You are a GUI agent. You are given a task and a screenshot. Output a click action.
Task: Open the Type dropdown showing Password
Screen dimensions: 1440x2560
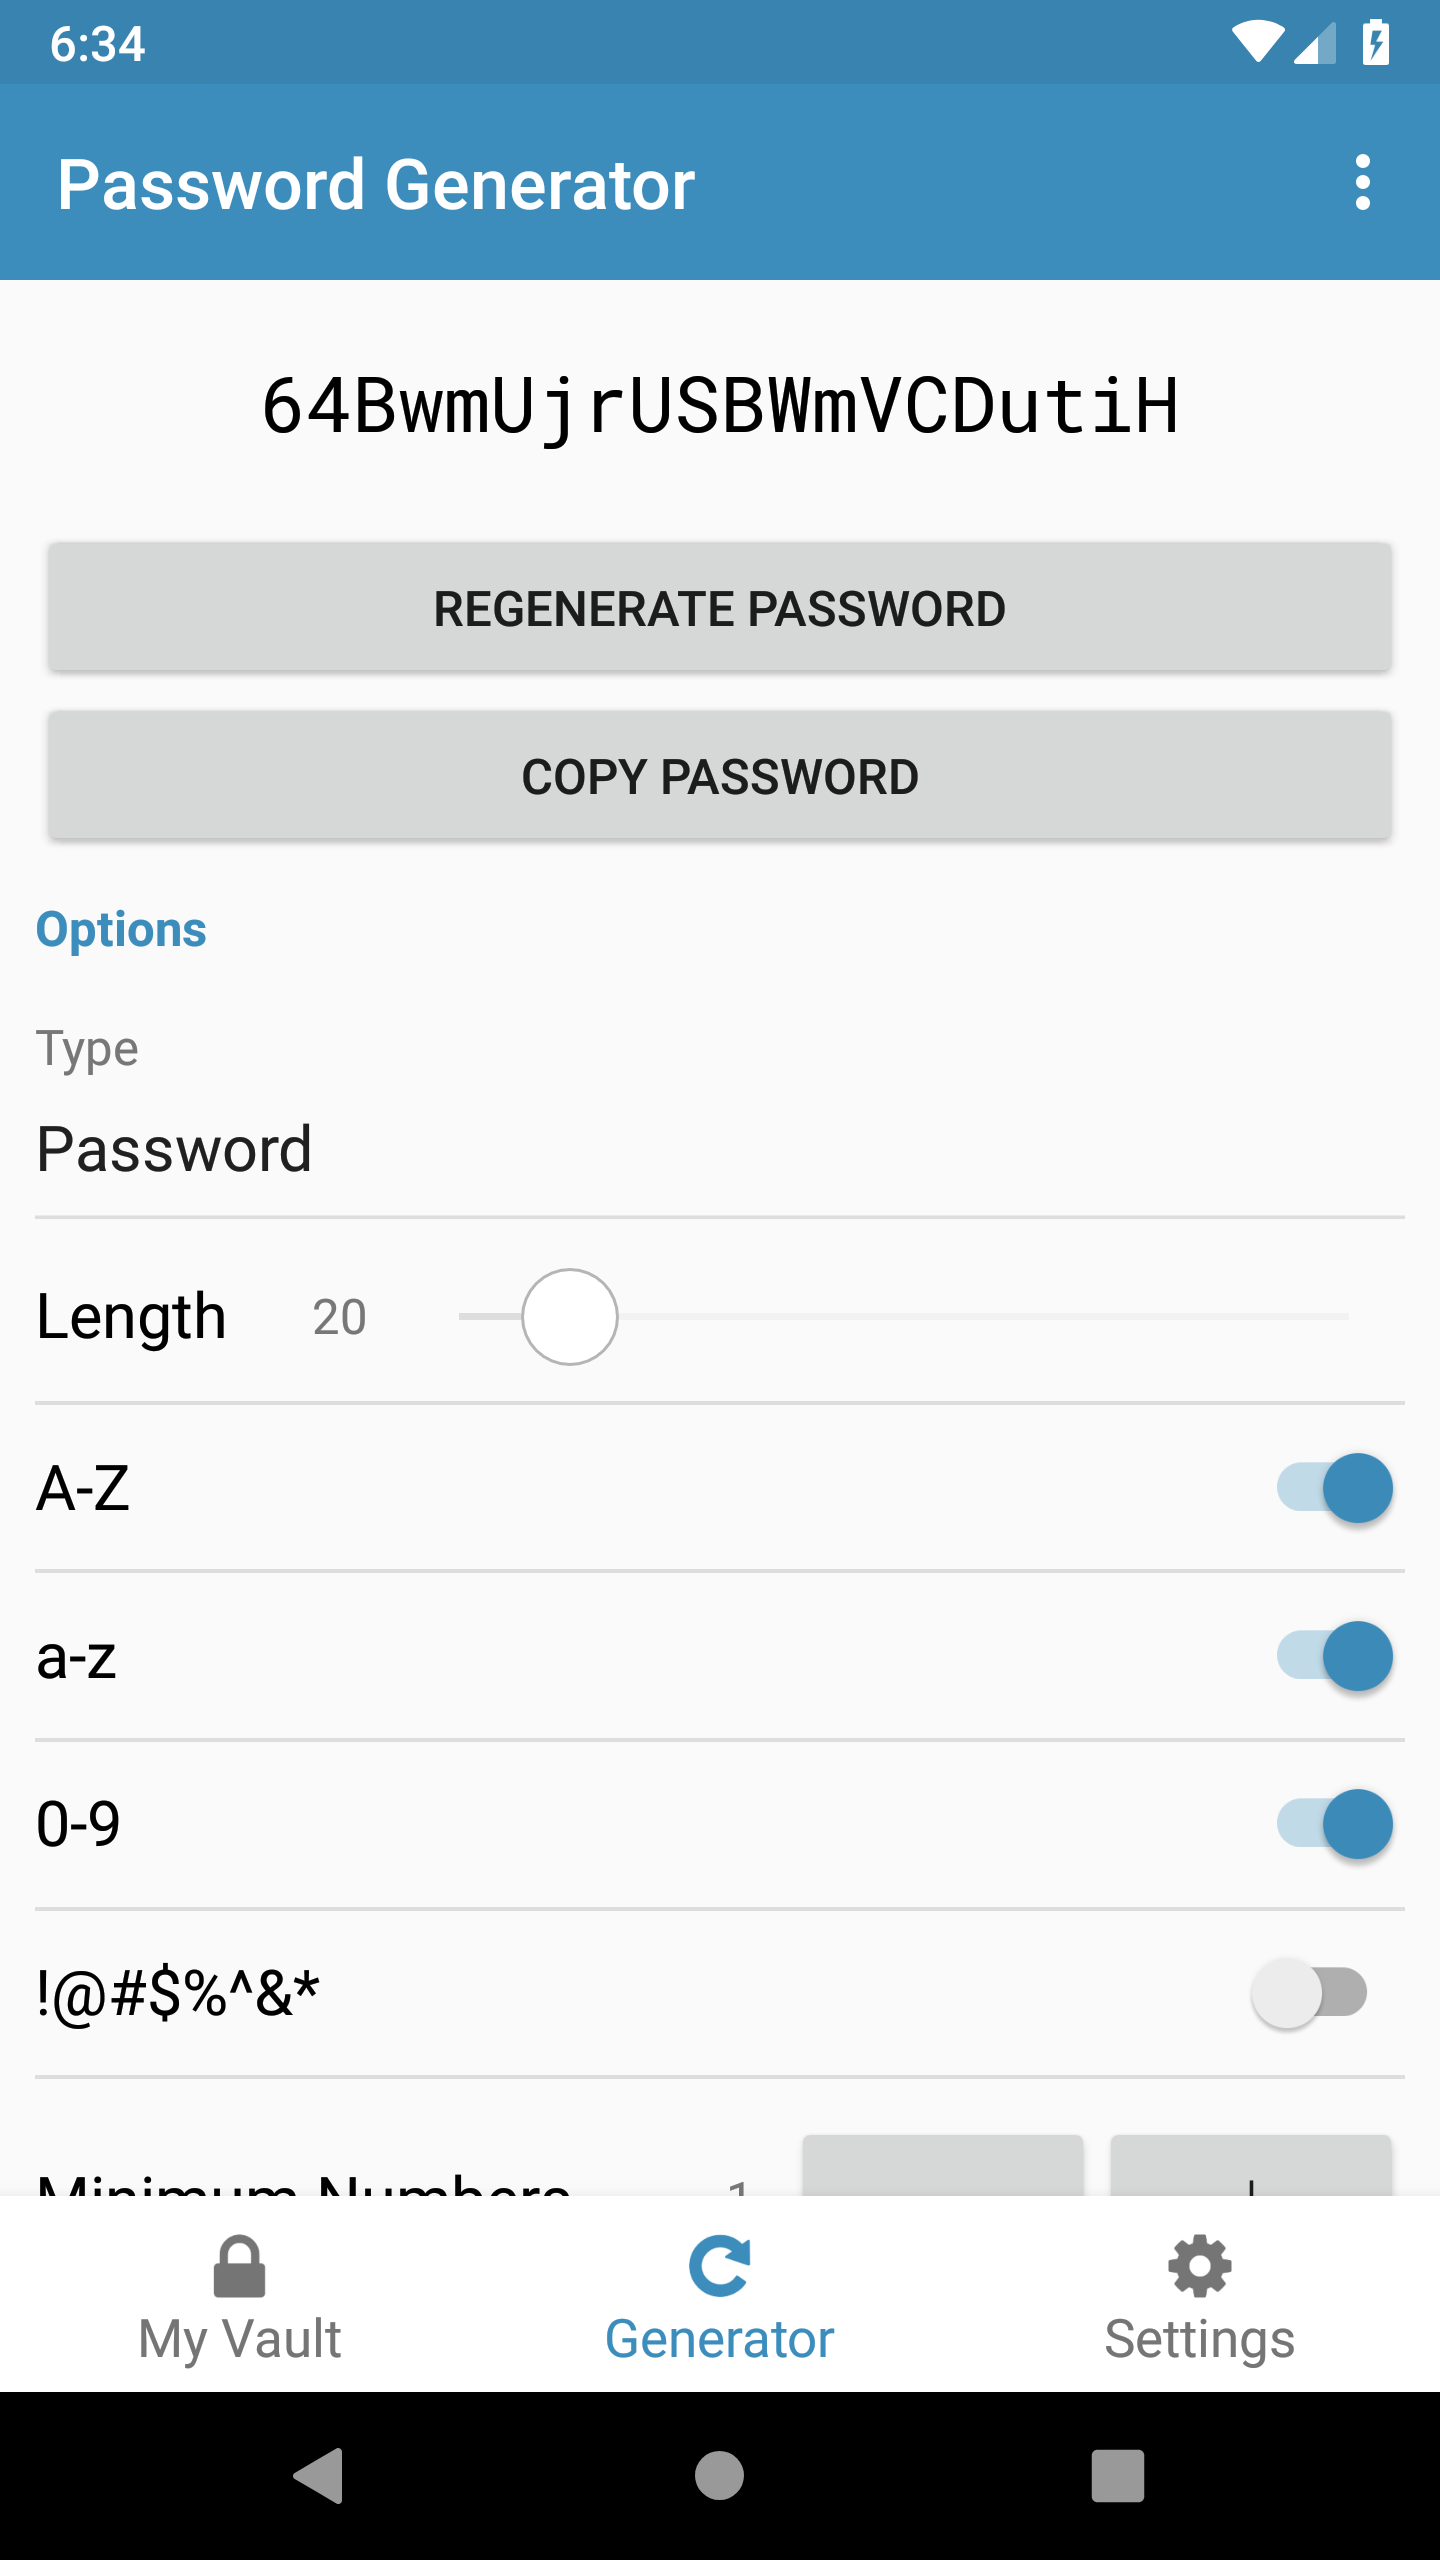point(720,1148)
